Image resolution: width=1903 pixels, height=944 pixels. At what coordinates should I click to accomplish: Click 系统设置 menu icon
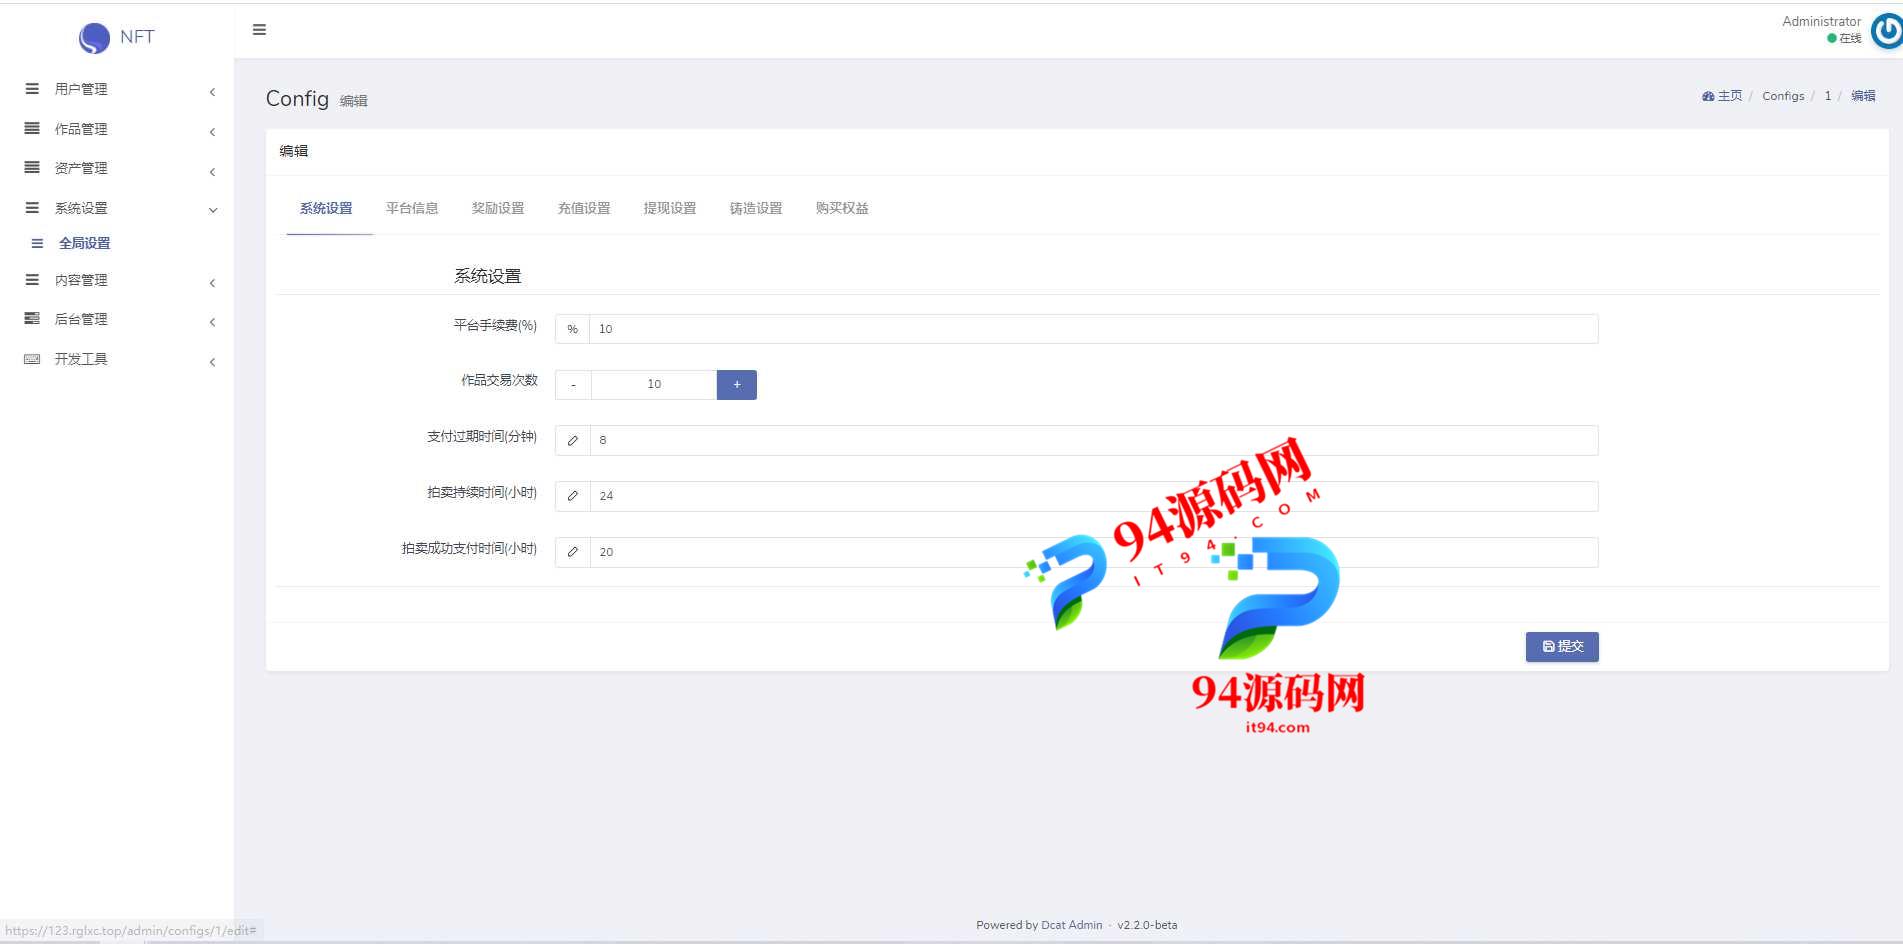(32, 208)
